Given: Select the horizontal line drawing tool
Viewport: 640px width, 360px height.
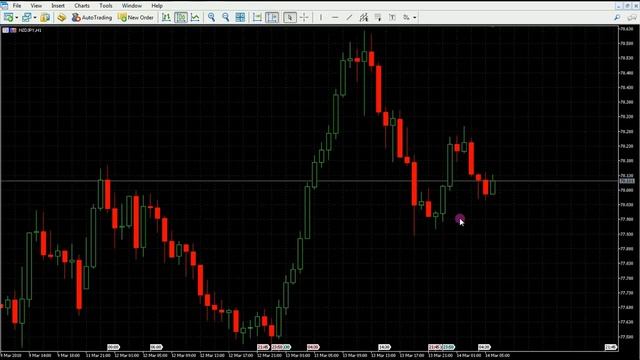Looking at the screenshot, I should 335,17.
